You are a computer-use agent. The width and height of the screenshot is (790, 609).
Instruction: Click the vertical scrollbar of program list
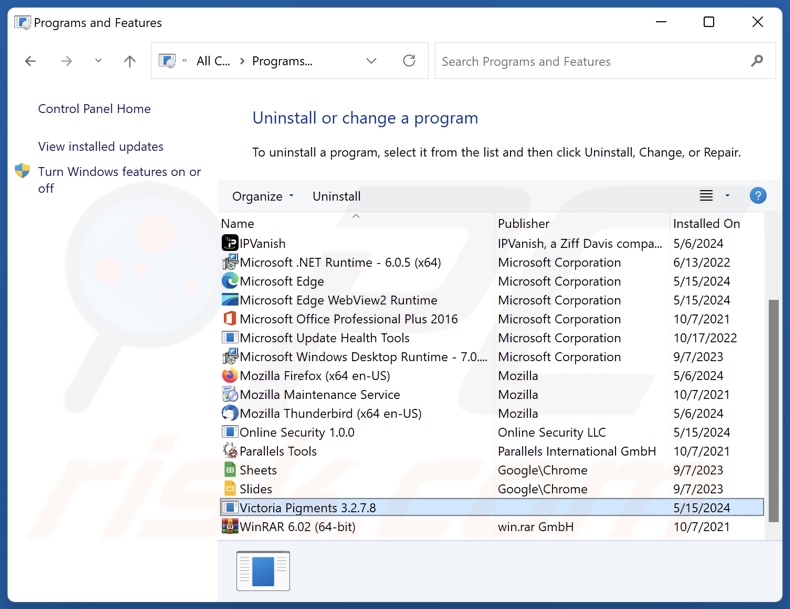click(x=772, y=408)
